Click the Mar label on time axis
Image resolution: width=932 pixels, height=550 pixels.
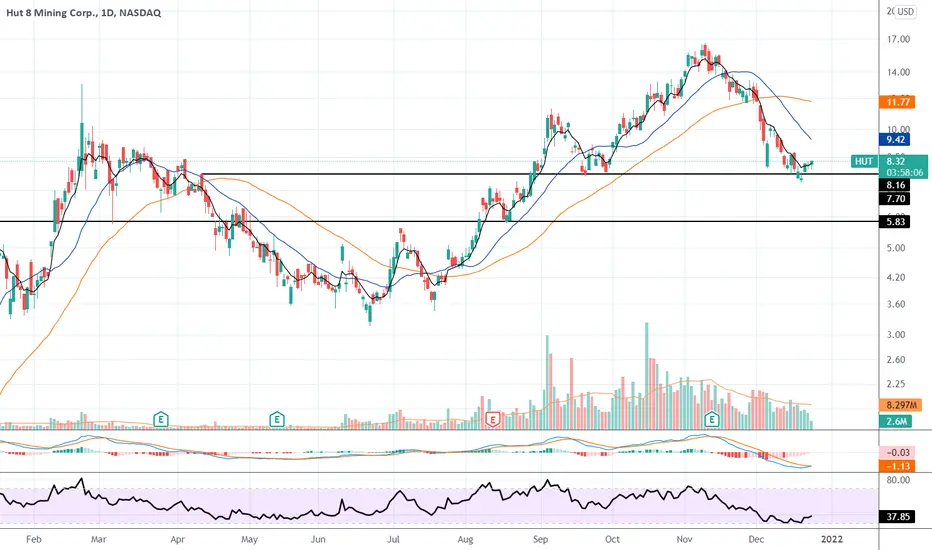tap(98, 539)
